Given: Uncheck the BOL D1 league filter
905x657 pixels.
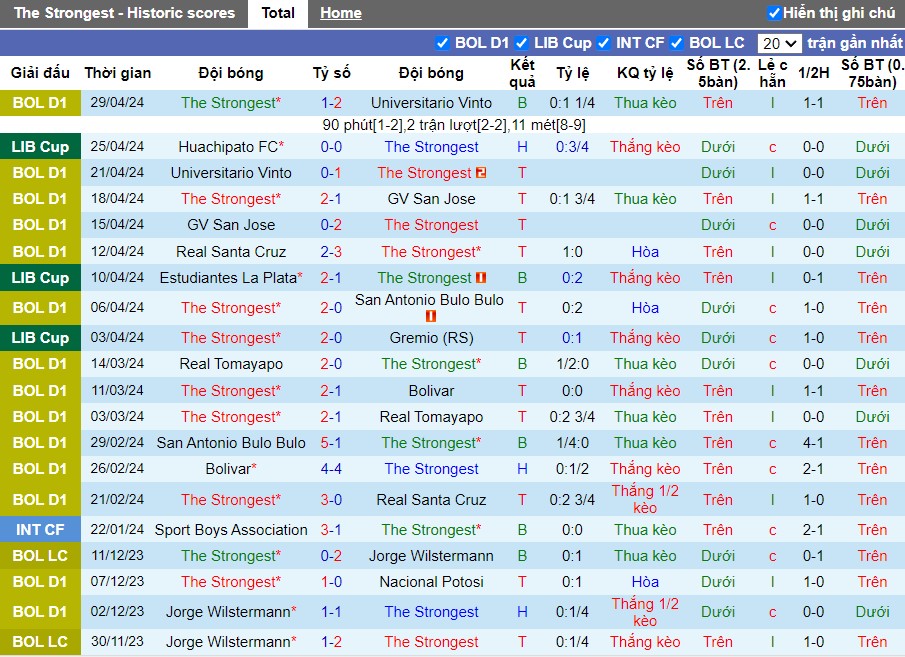Looking at the screenshot, I should pos(442,43).
